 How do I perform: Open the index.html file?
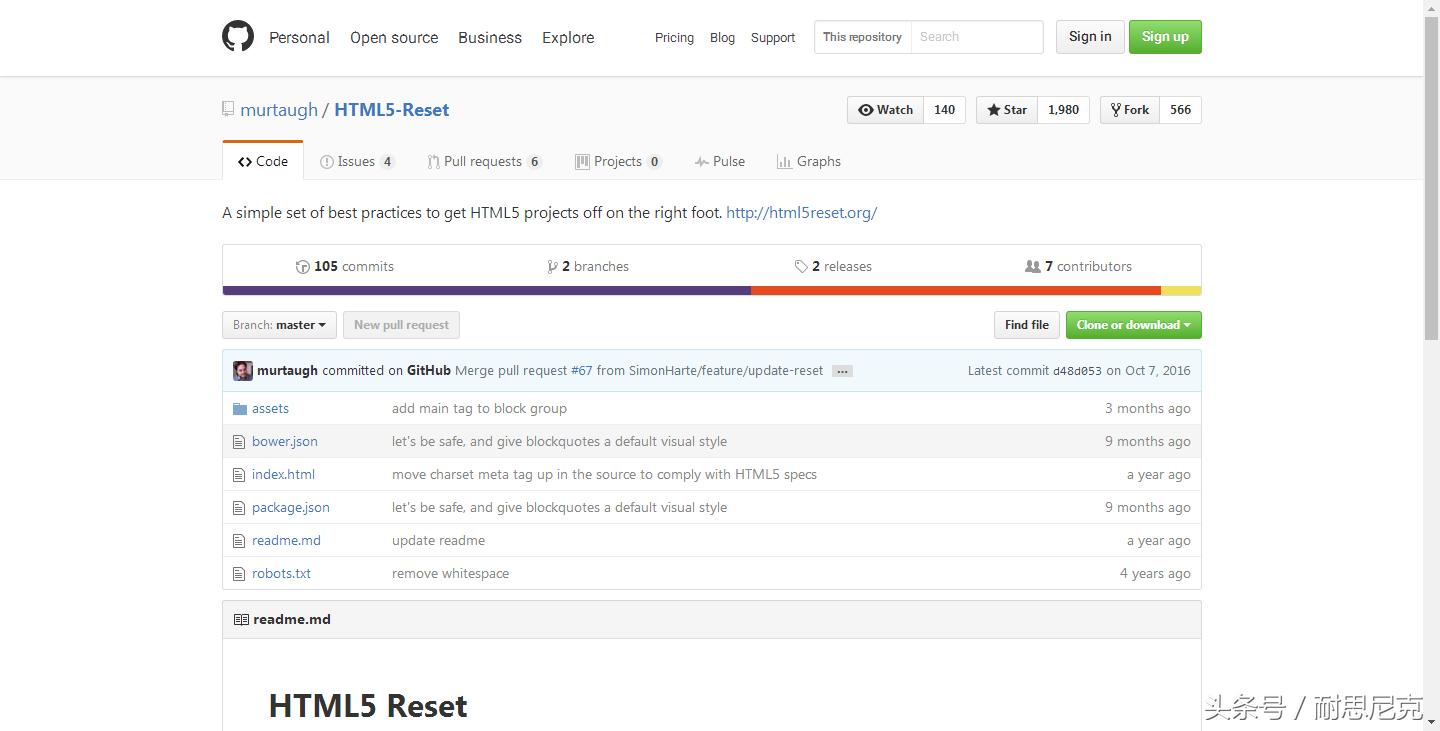[x=283, y=474]
